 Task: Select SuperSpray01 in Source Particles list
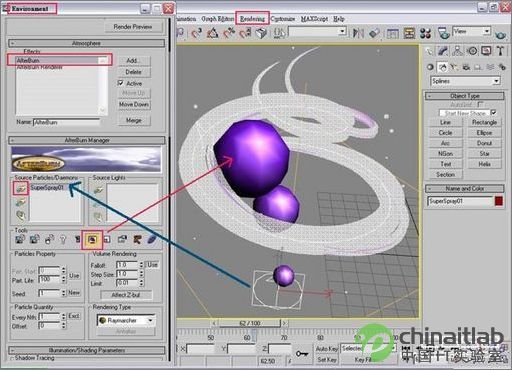coord(47,187)
